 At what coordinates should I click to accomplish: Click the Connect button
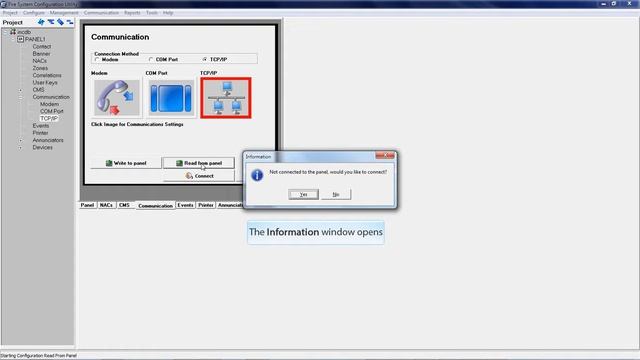[199, 176]
